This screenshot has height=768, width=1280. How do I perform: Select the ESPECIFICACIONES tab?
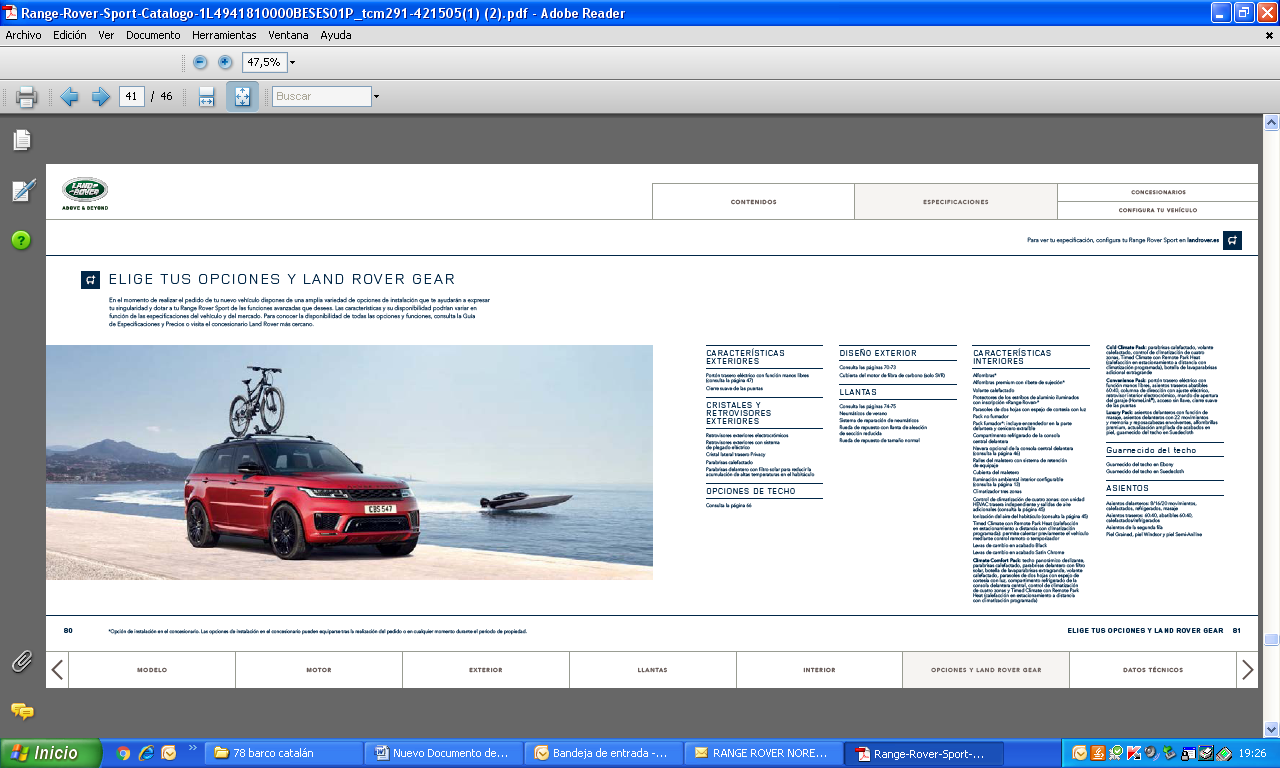(x=956, y=202)
